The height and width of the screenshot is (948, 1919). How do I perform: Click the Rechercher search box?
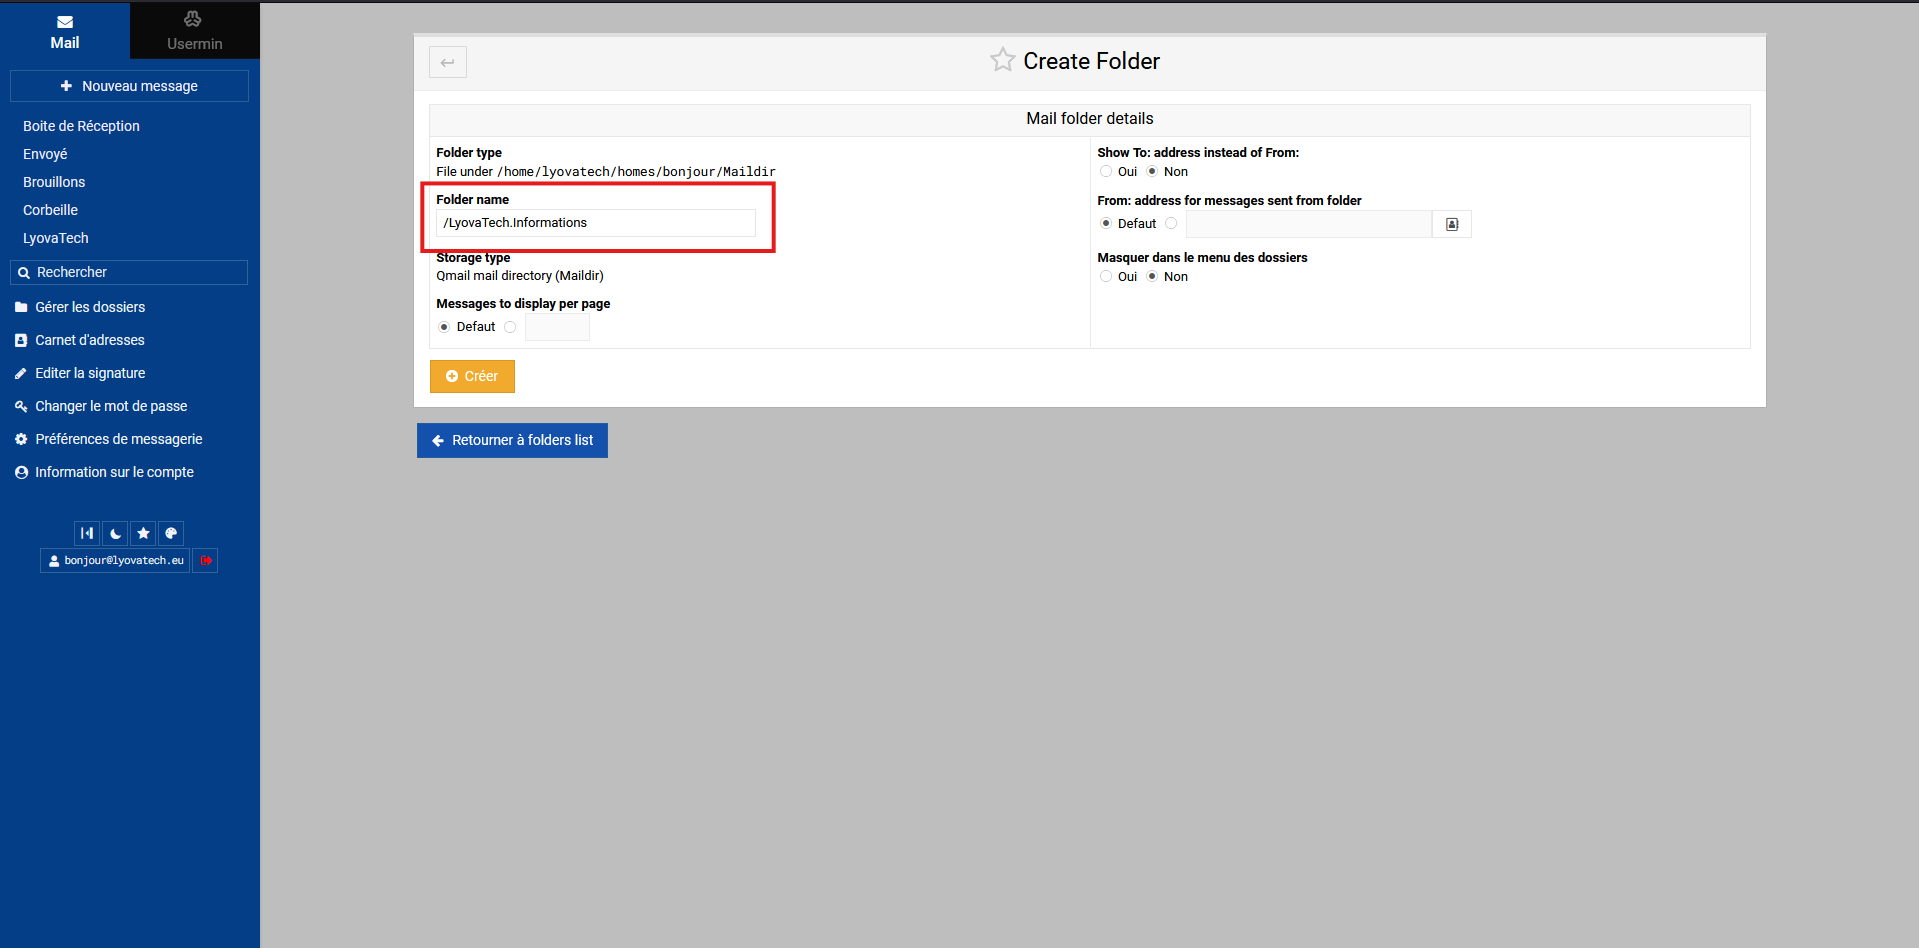pos(129,272)
